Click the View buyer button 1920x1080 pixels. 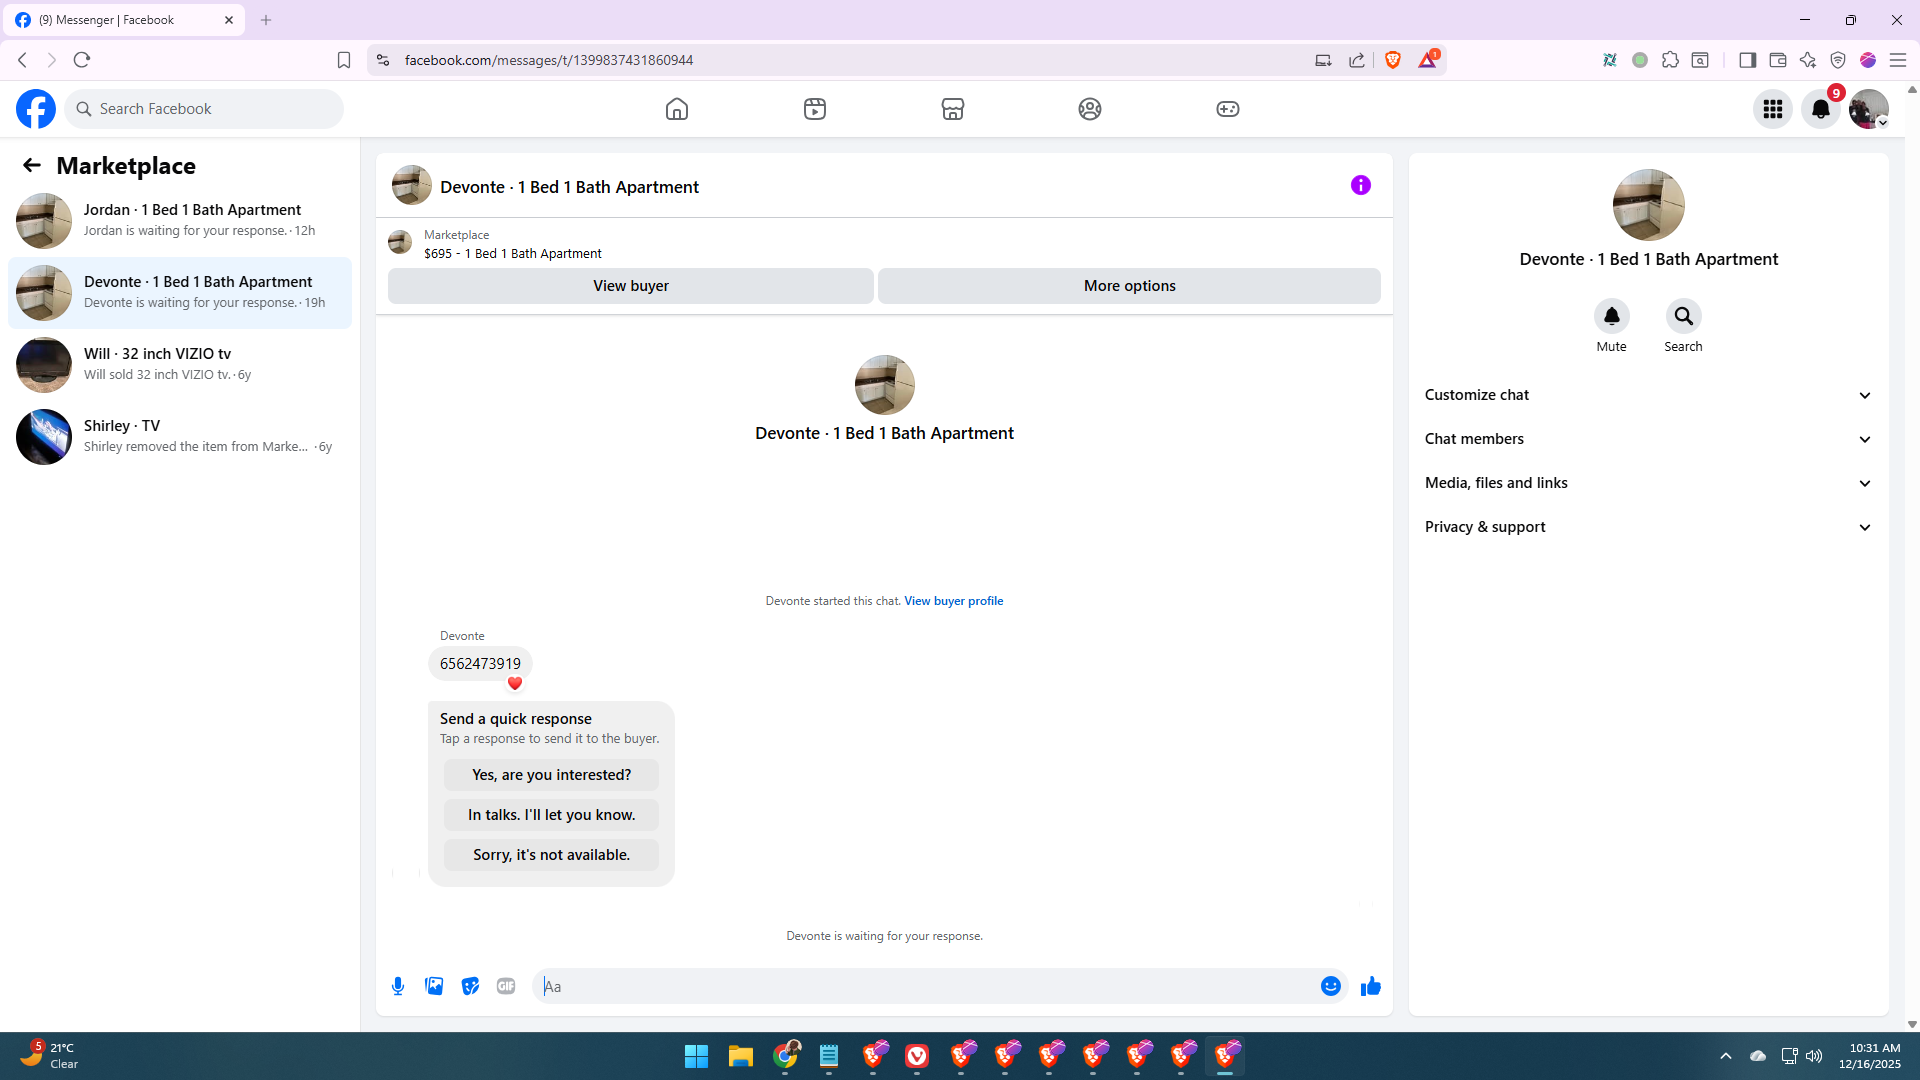630,286
